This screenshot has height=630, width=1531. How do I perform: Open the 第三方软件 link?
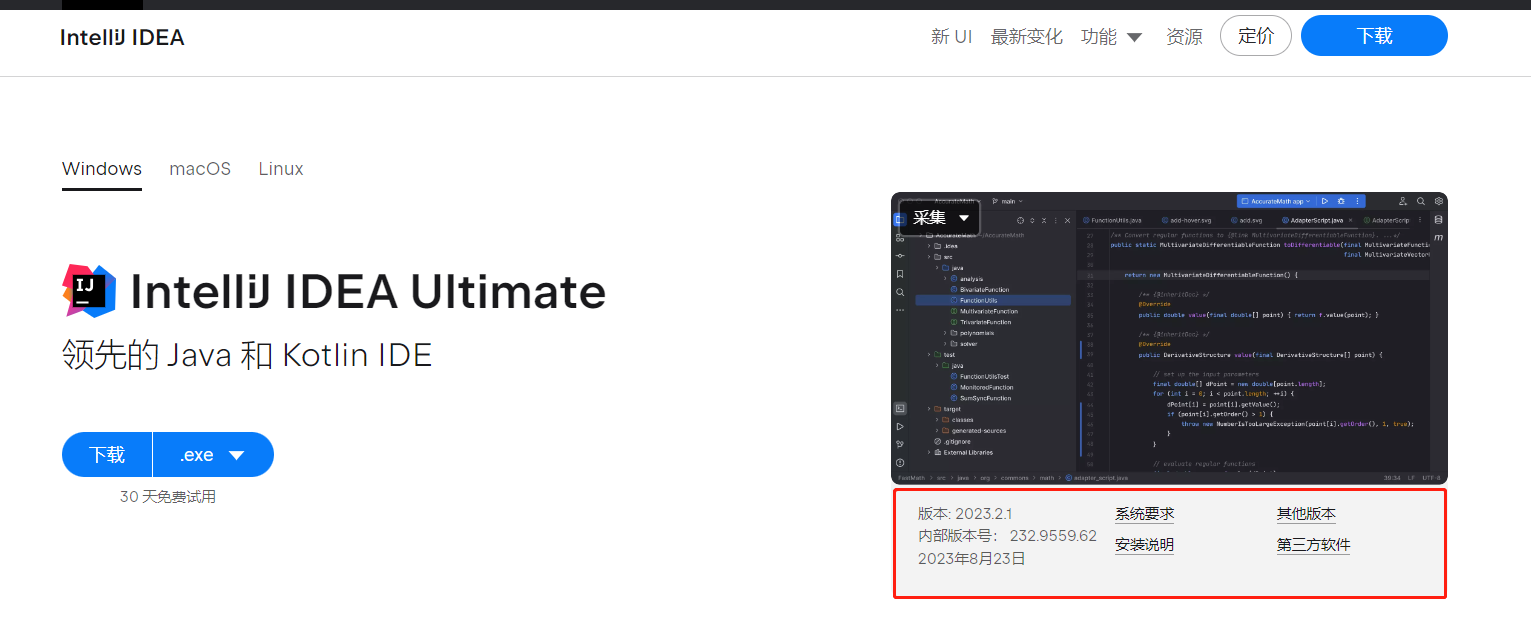pos(1313,545)
